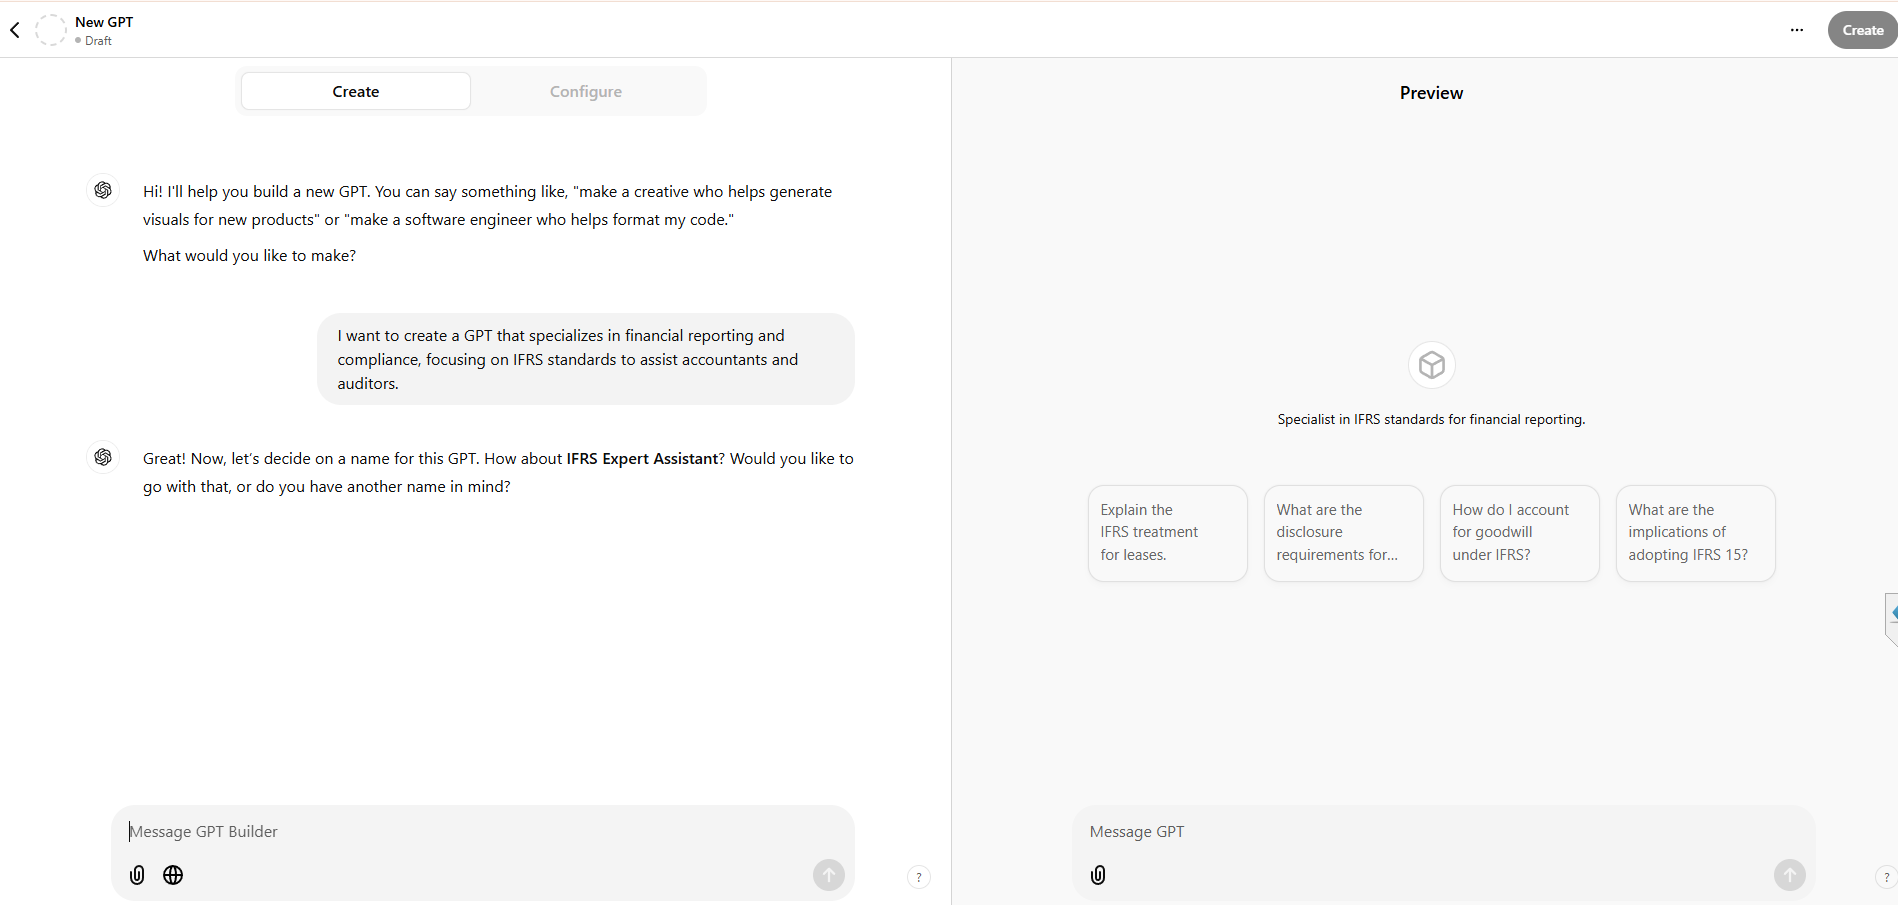Open the three-dot more options menu
The image size is (1898, 905).
1796,30
